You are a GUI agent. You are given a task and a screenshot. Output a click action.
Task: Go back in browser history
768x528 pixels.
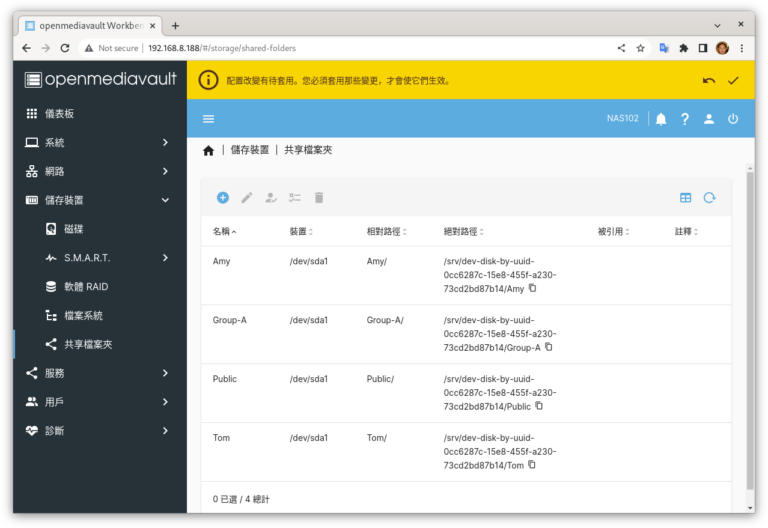tap(26, 48)
